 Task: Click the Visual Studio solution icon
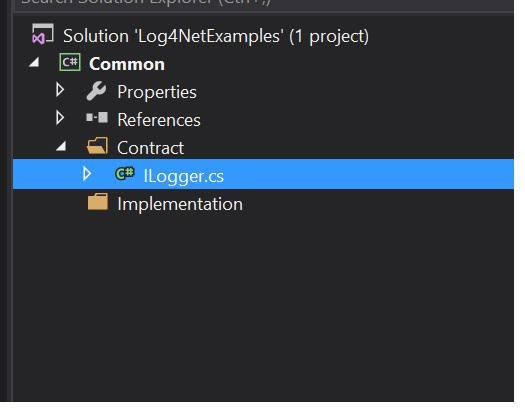click(x=43, y=34)
